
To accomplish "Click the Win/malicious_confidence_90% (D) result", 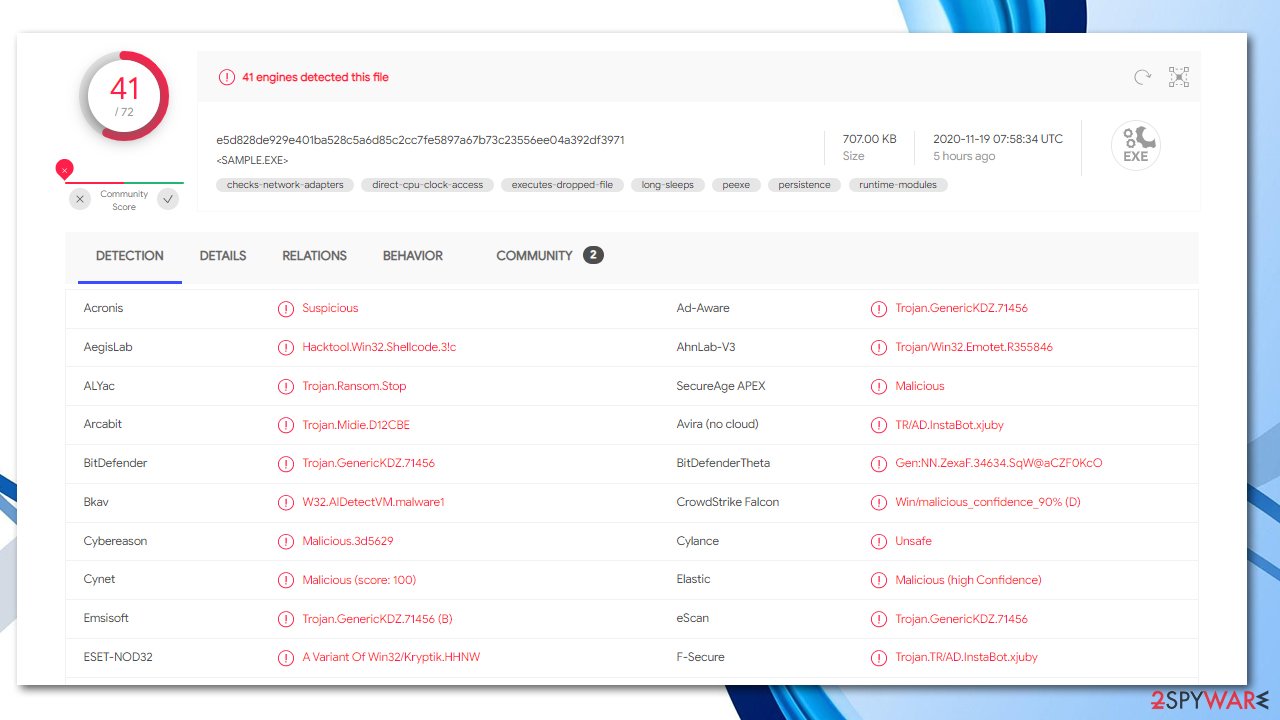I will click(x=988, y=502).
